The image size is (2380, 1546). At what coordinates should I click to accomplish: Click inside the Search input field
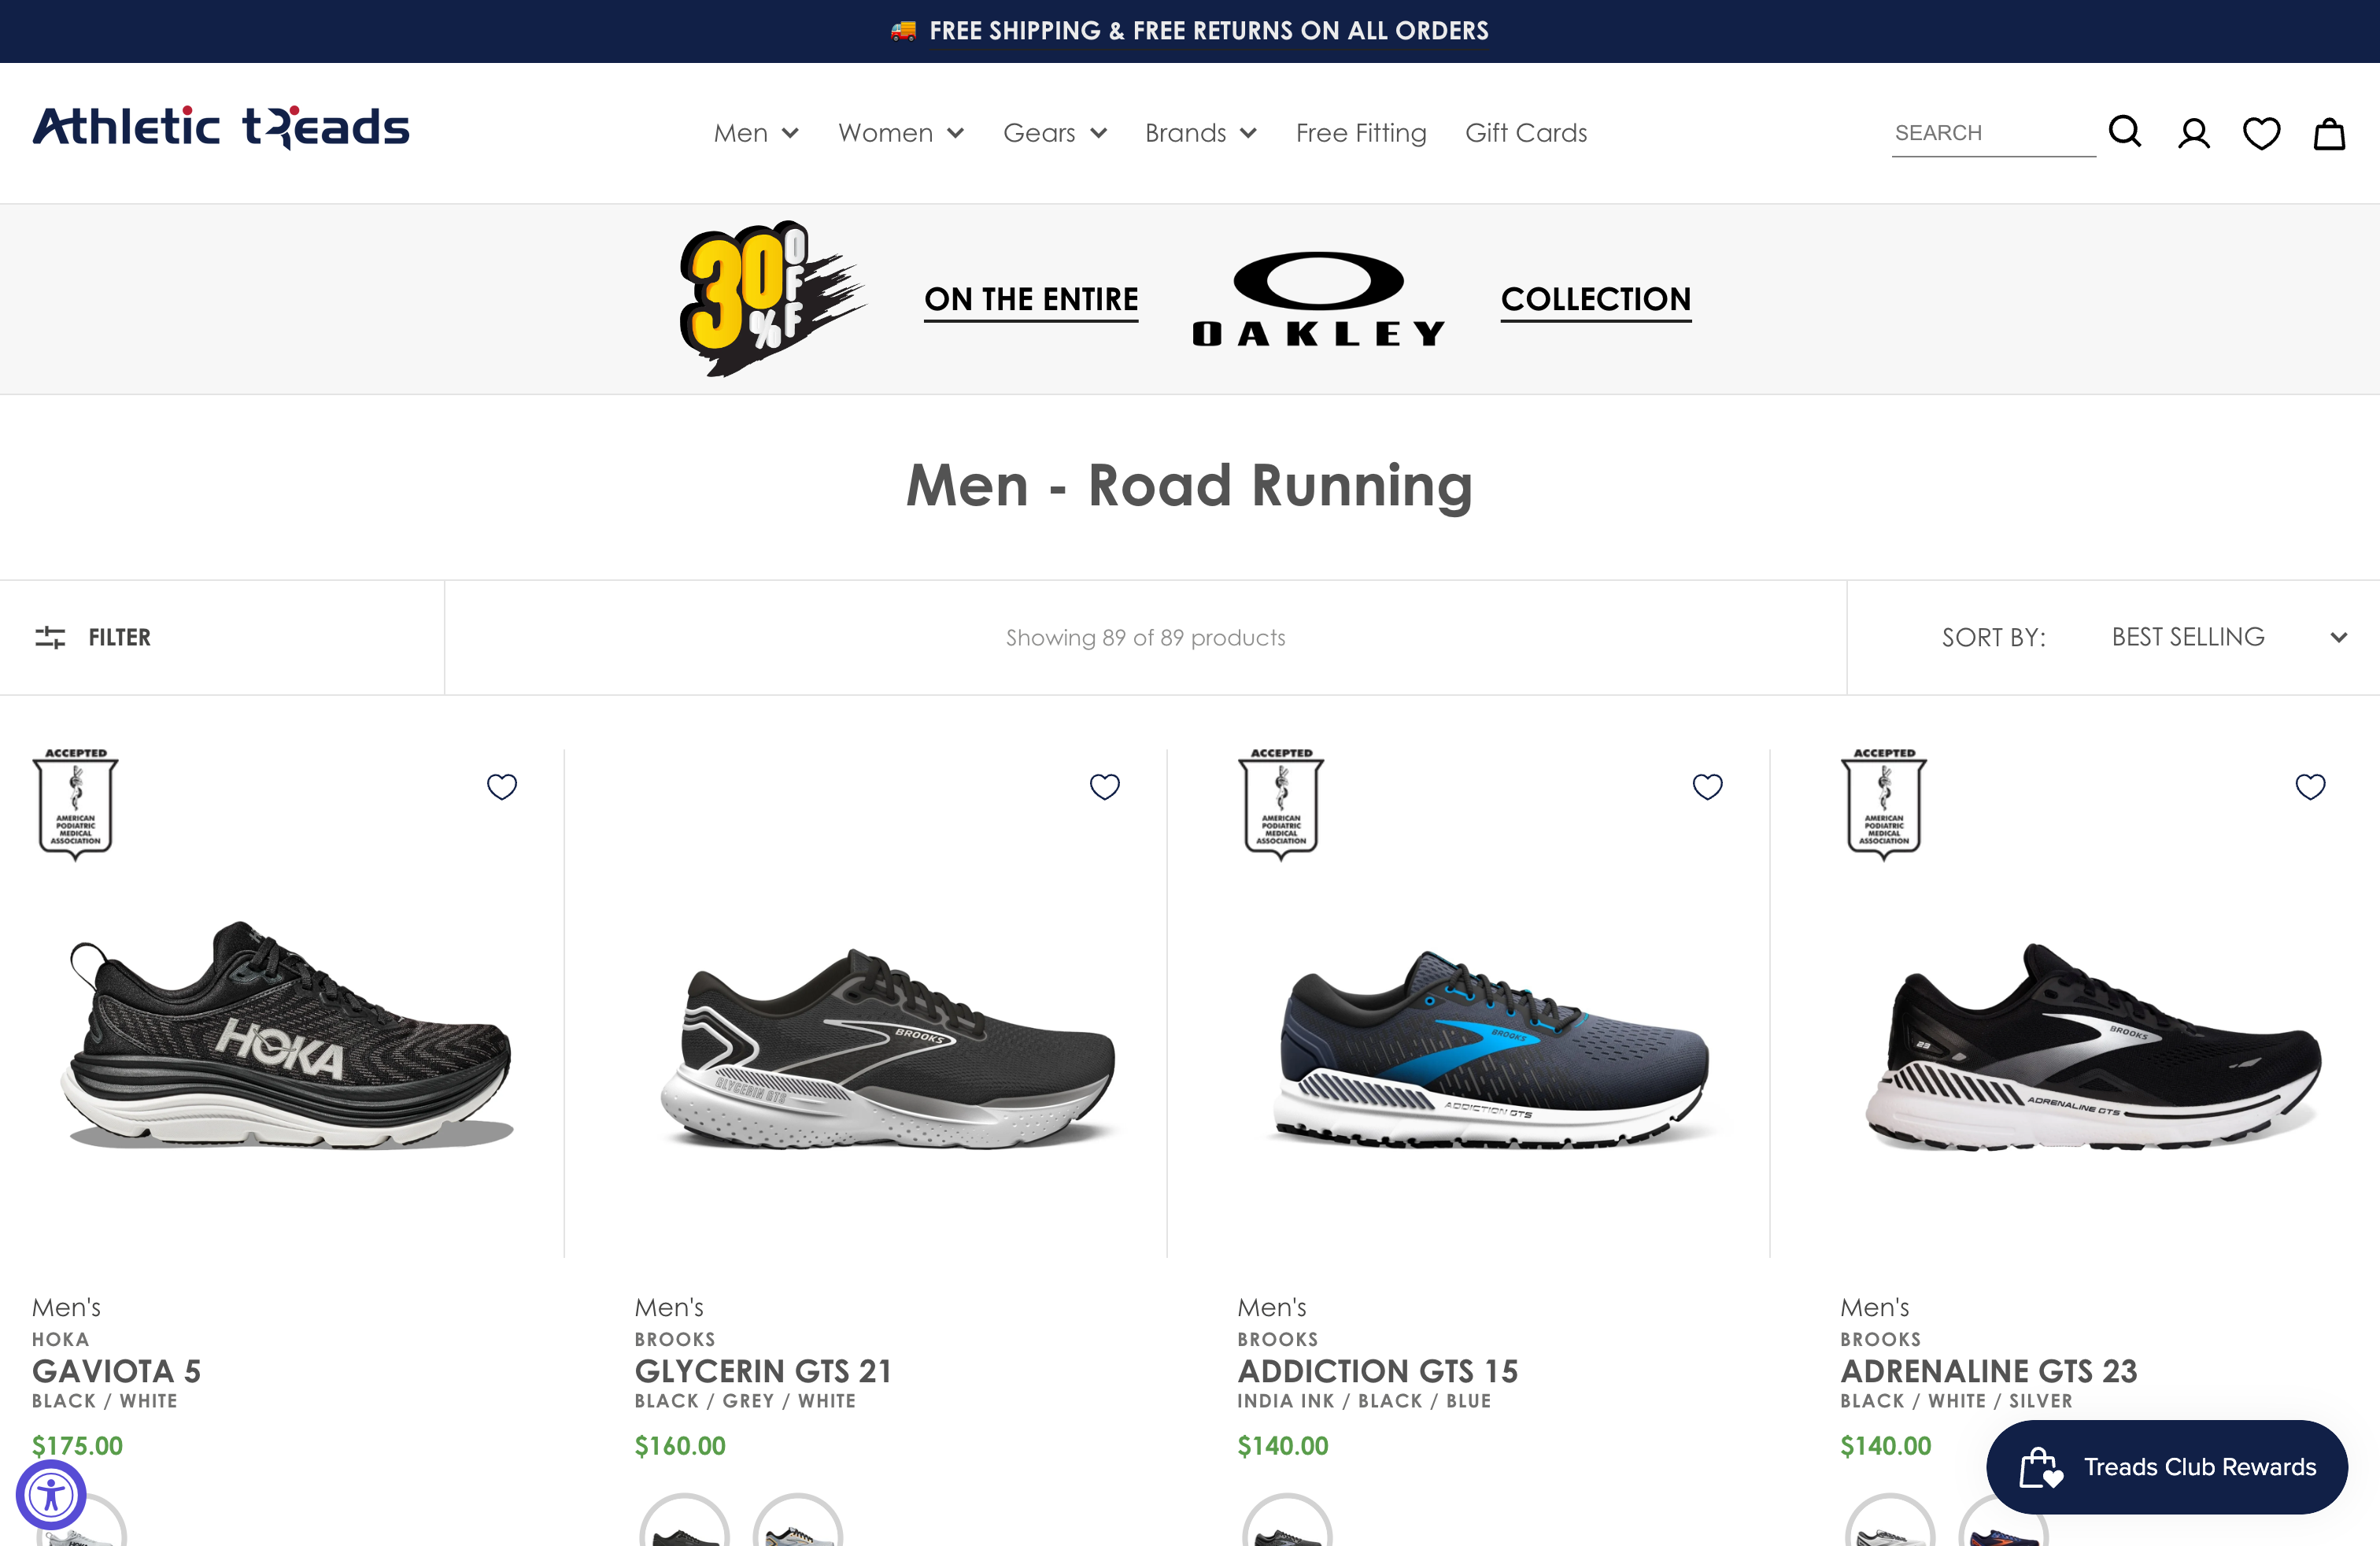coord(1990,131)
